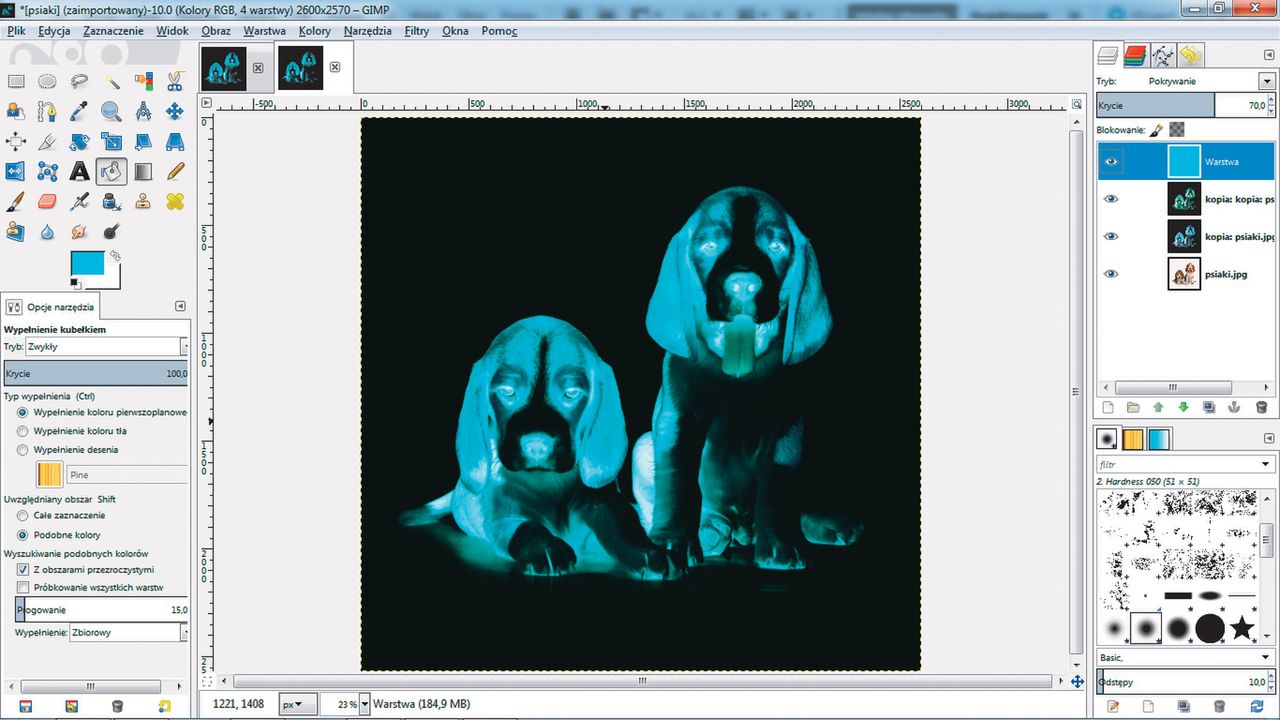Select the Fuzzy Select magic wand tool
1280x720 pixels.
tap(111, 82)
